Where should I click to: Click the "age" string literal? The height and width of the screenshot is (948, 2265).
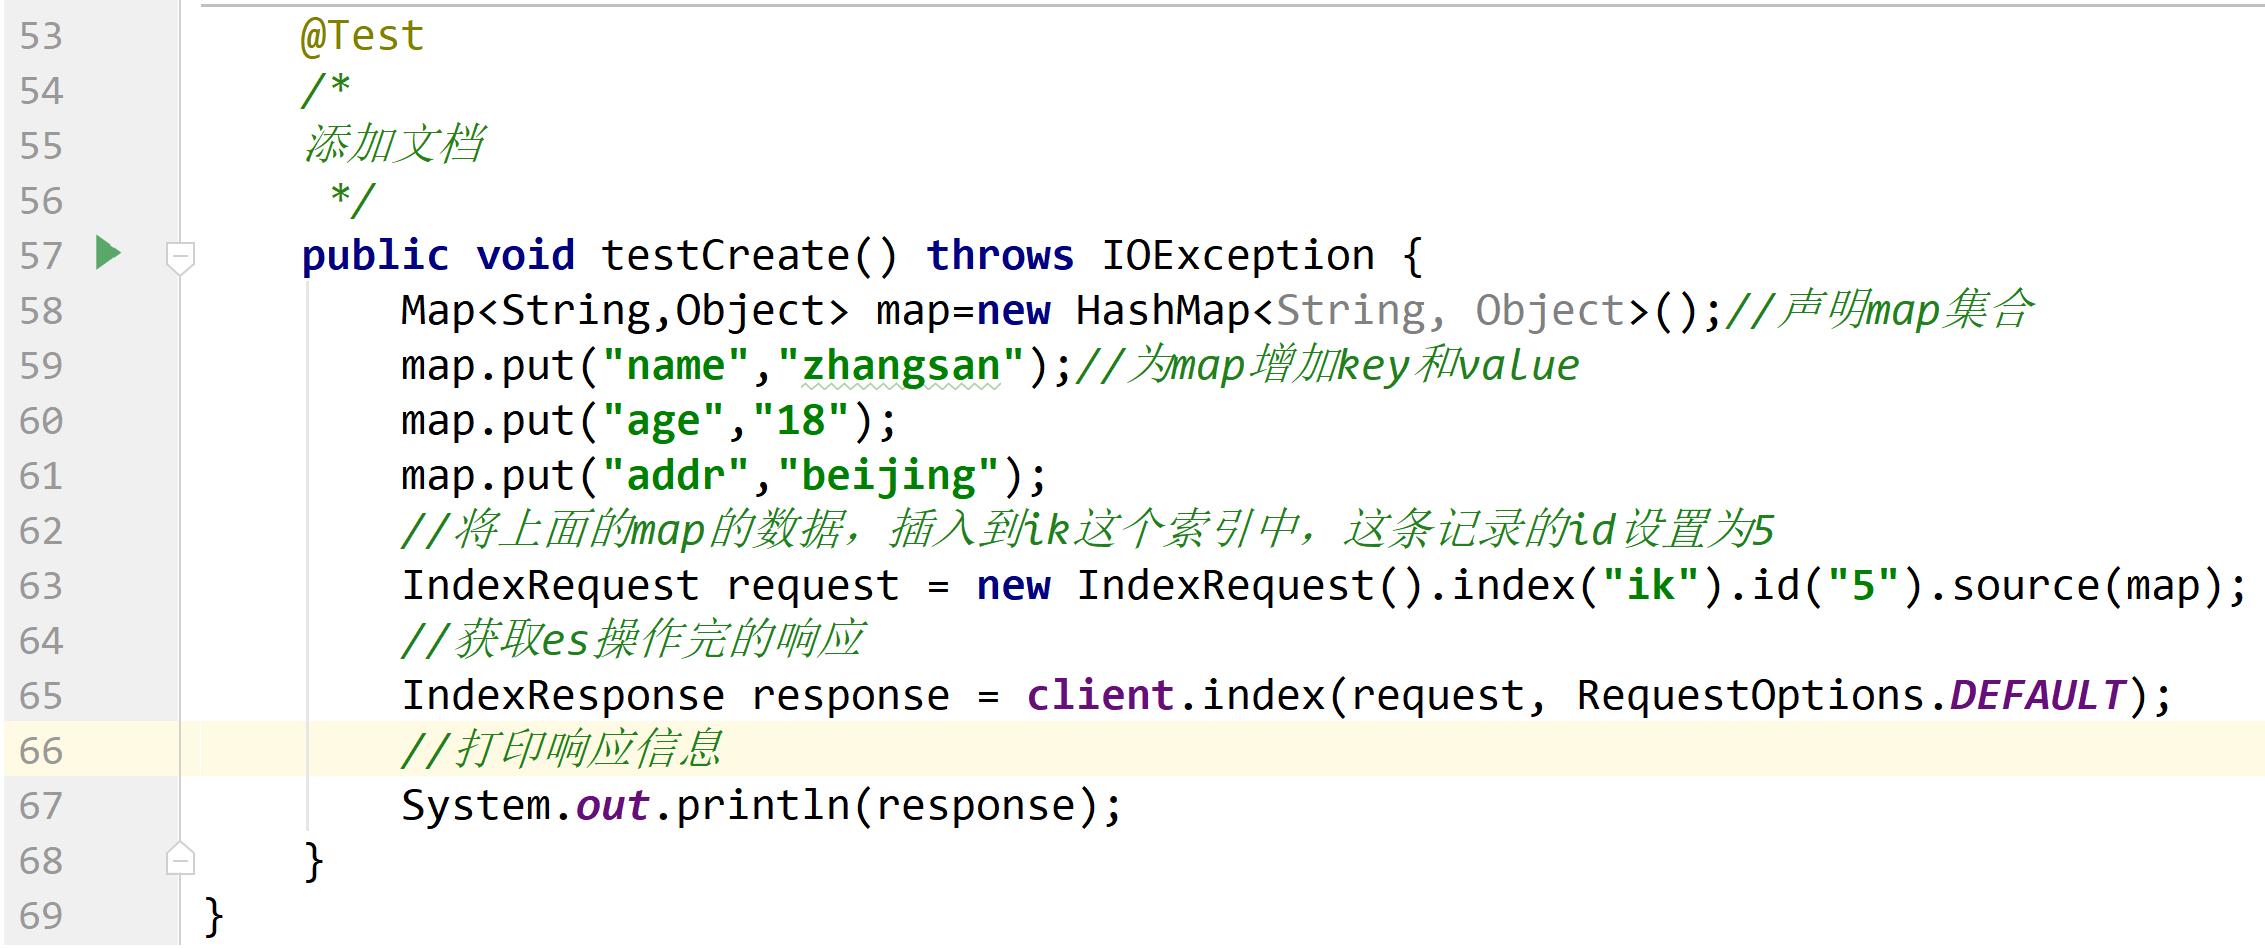[663, 422]
